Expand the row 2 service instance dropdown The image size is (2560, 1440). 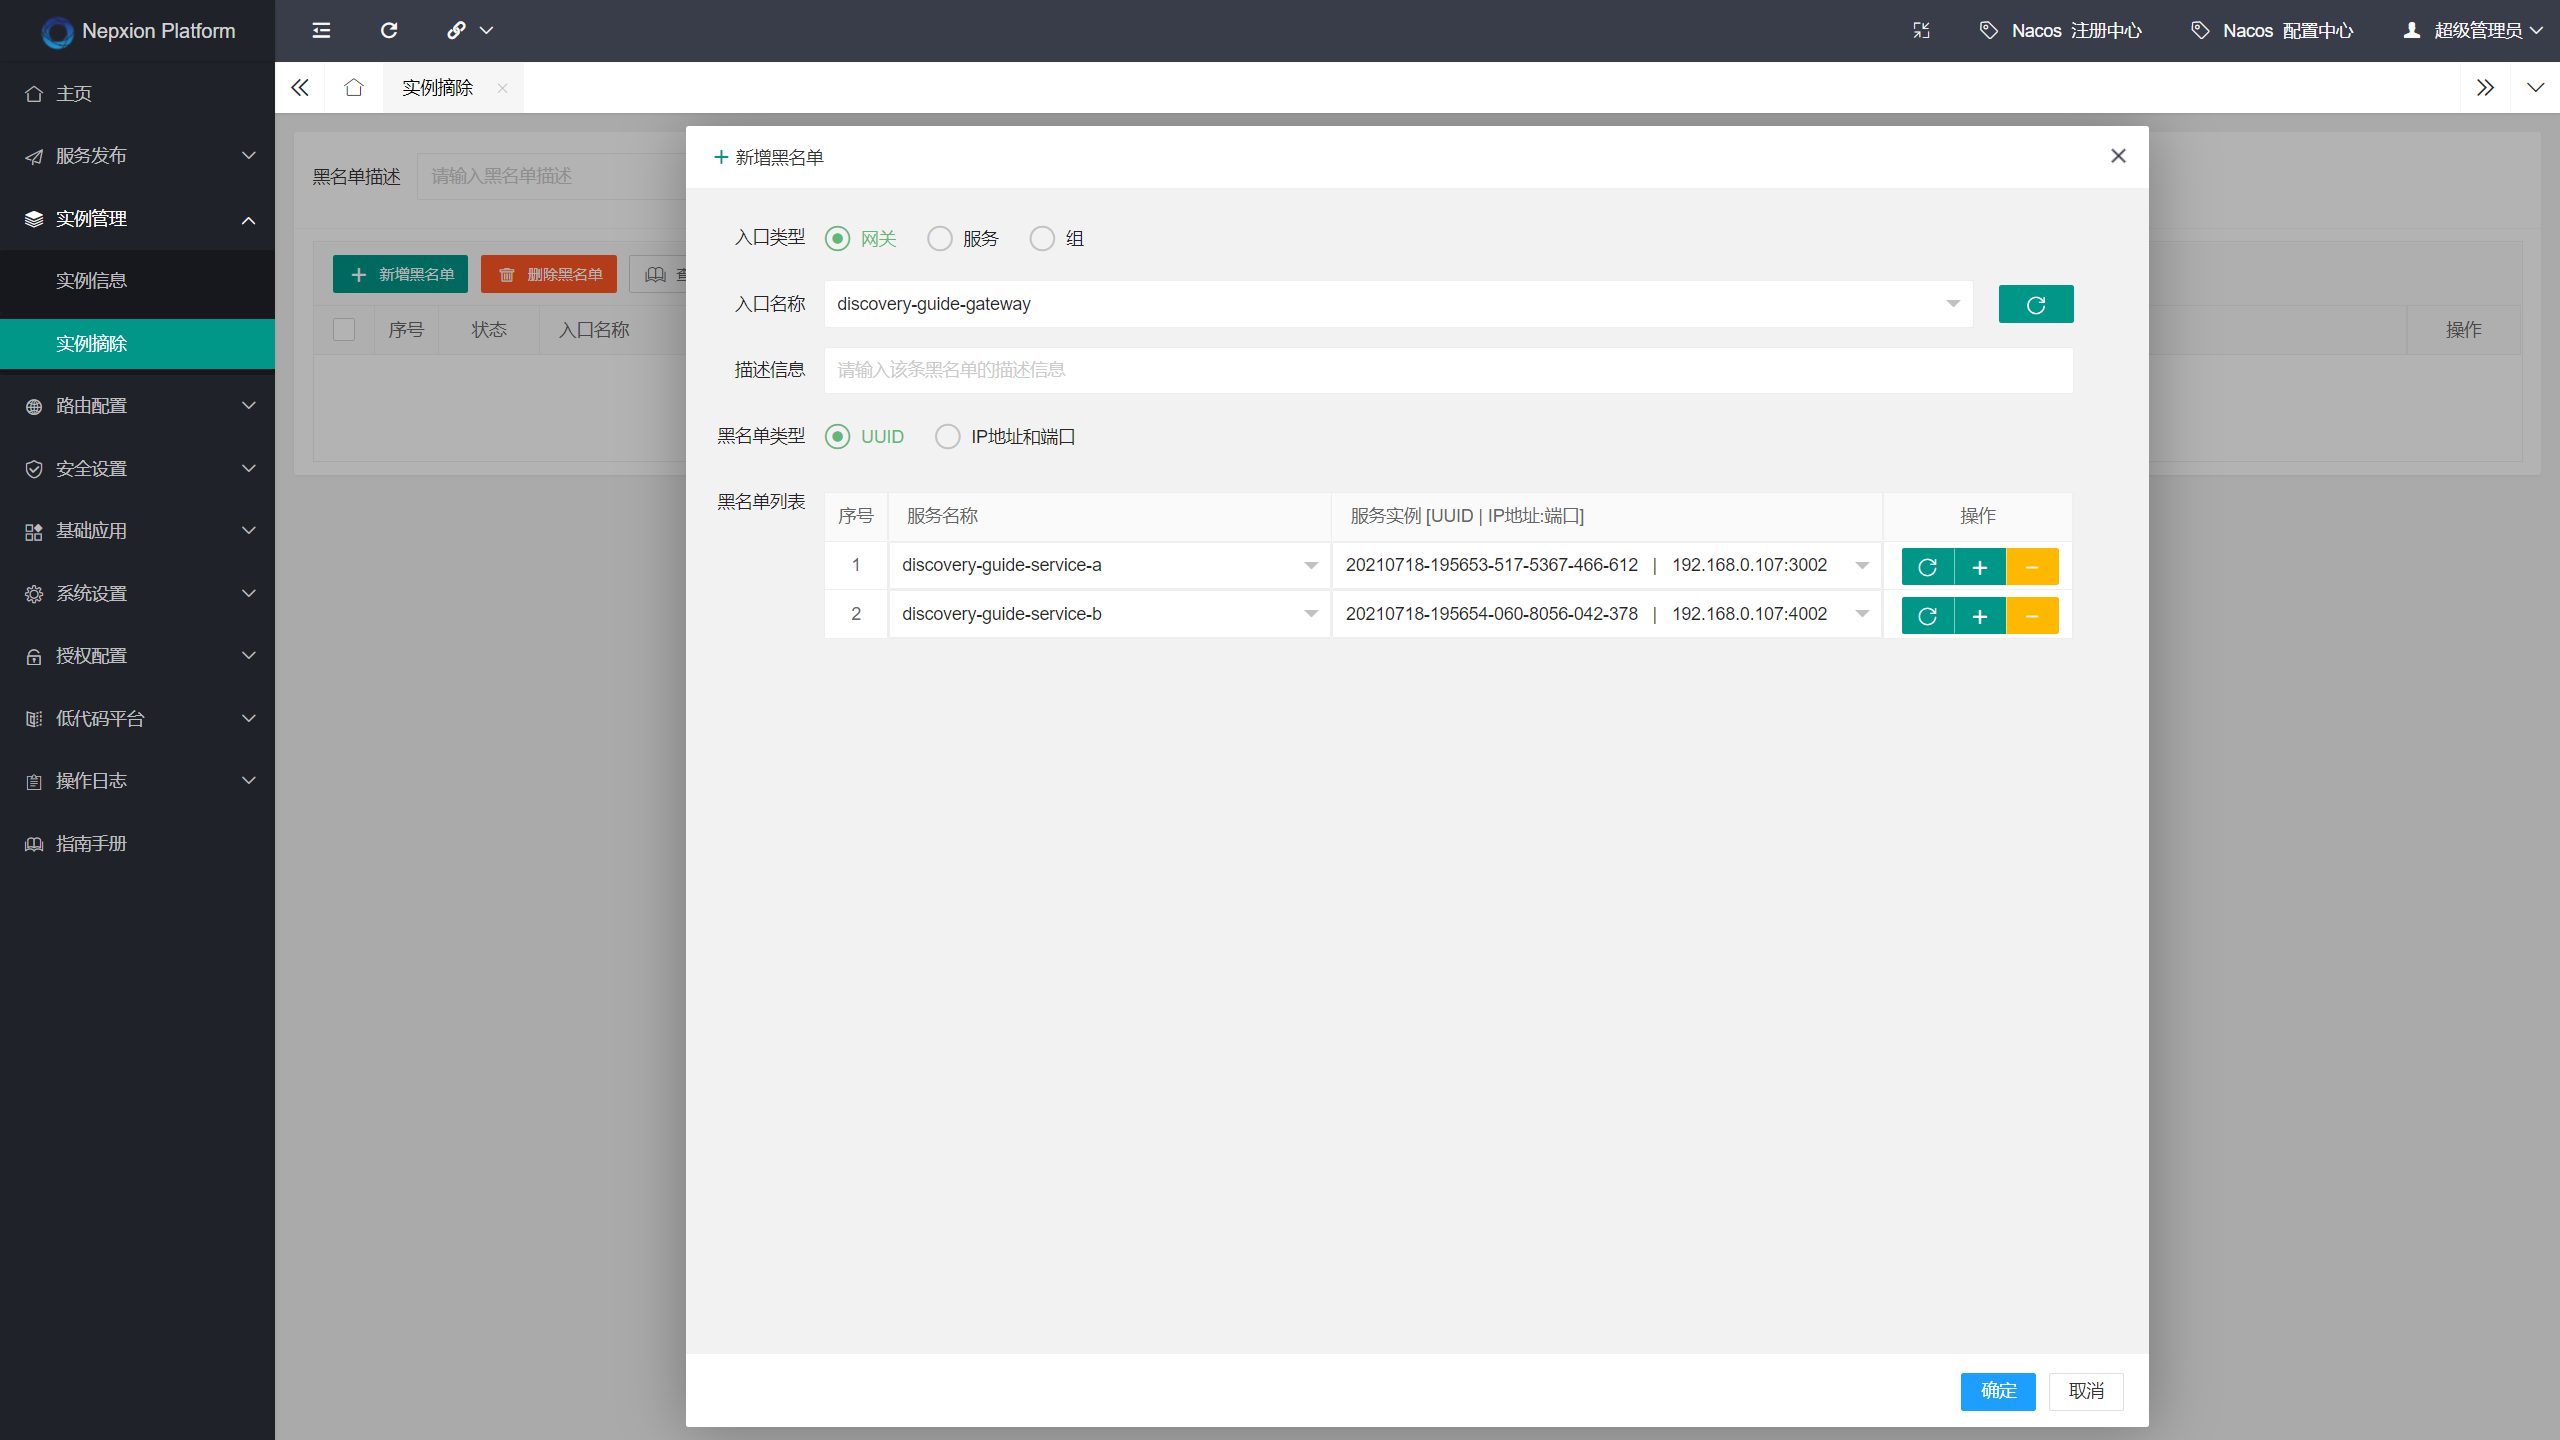click(1862, 614)
